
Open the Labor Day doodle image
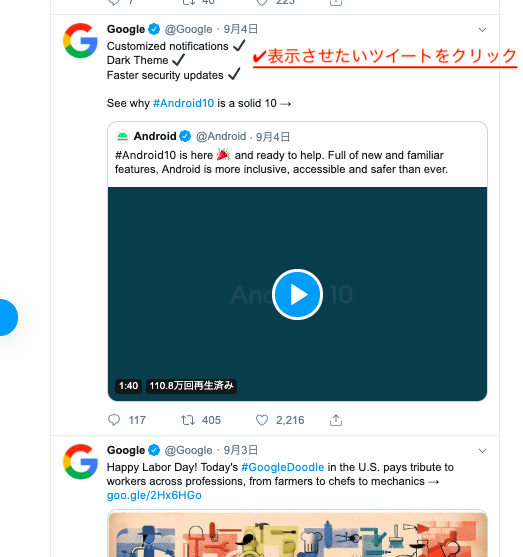tap(297, 534)
